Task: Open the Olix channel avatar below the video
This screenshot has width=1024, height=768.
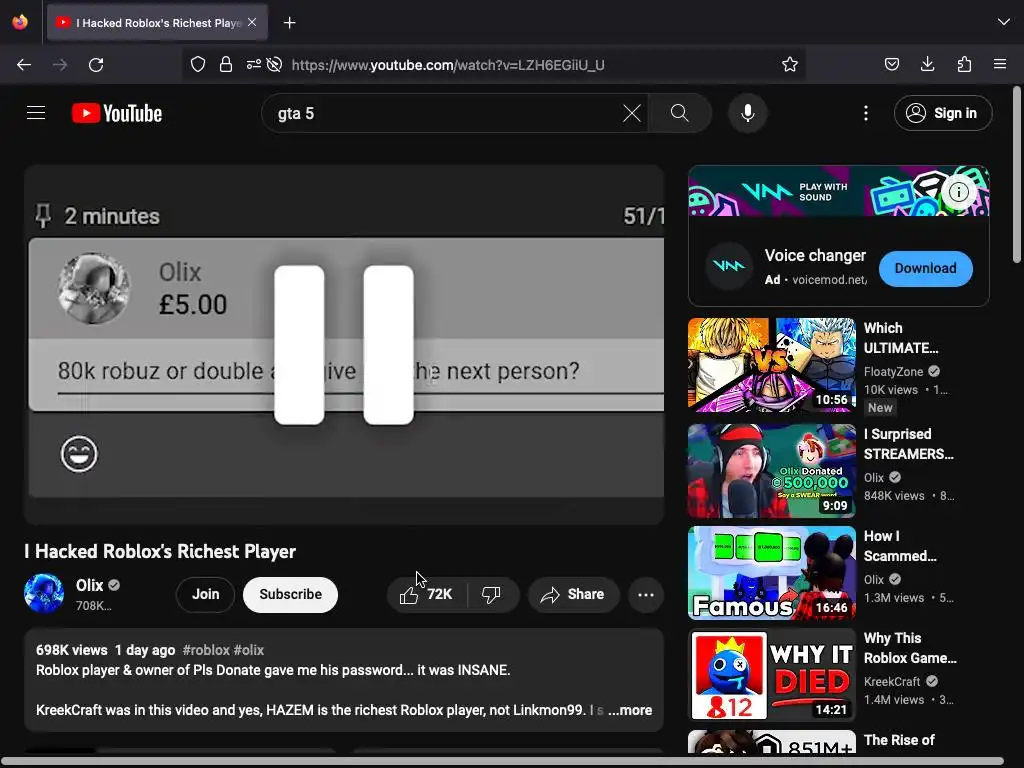Action: pyautogui.click(x=44, y=593)
